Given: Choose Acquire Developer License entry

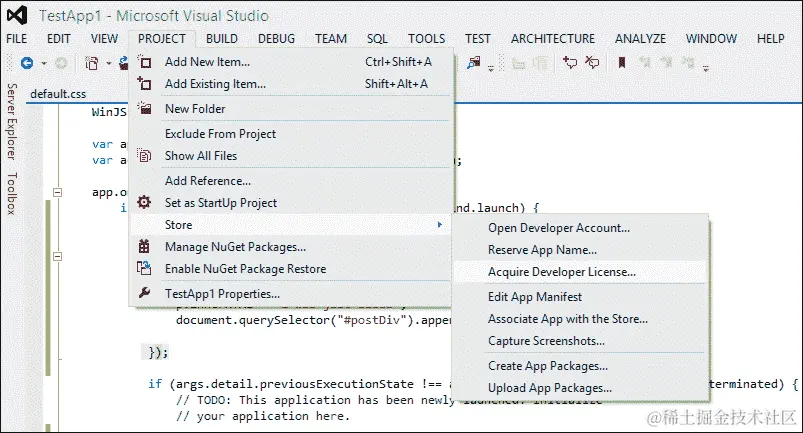Looking at the screenshot, I should 580,272.
